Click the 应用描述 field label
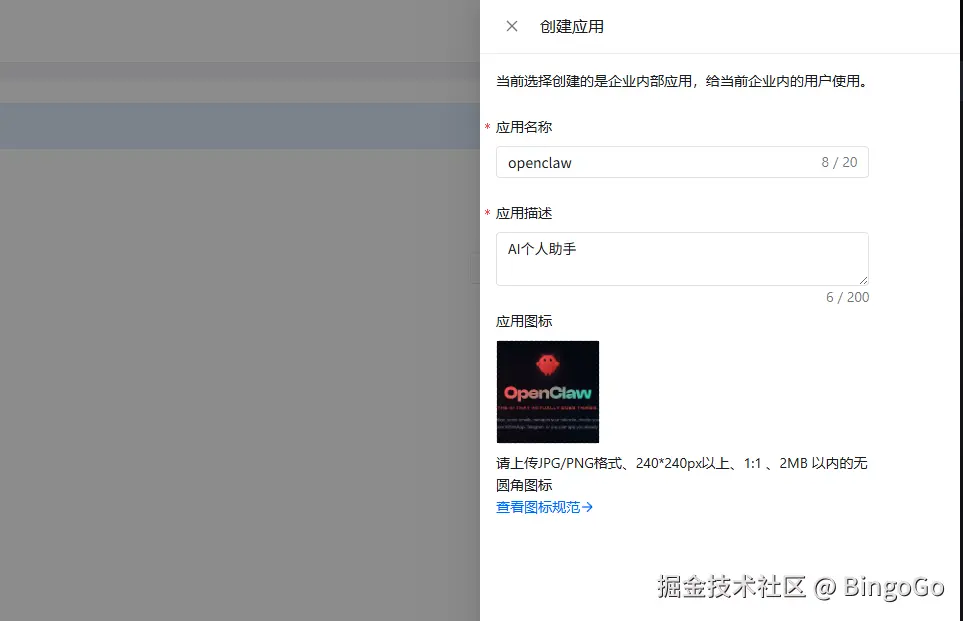Screen dimensions: 963x621 click(x=521, y=213)
